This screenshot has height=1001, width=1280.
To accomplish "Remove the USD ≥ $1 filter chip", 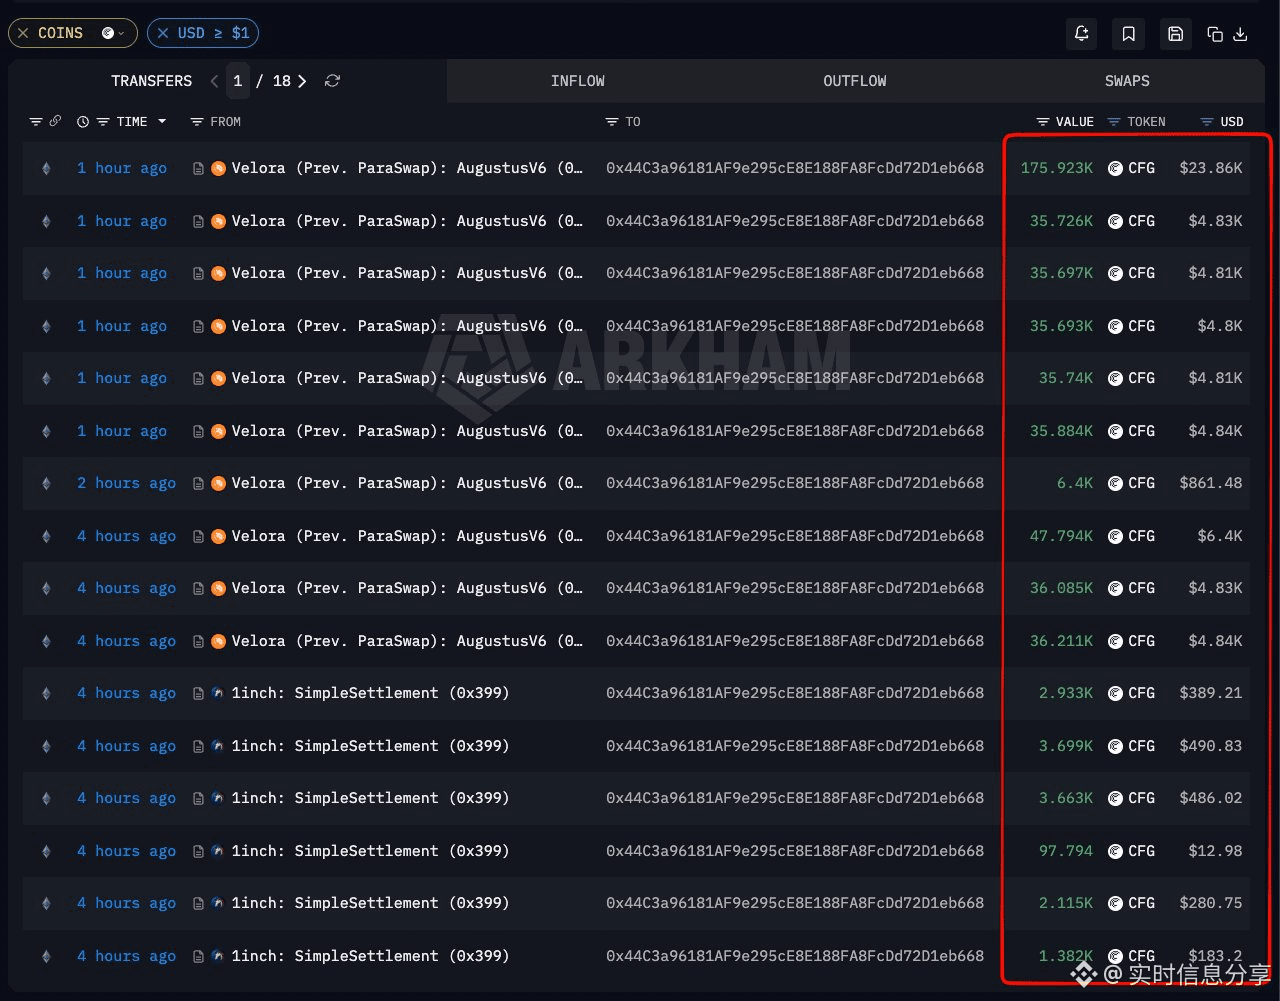I will [x=163, y=33].
